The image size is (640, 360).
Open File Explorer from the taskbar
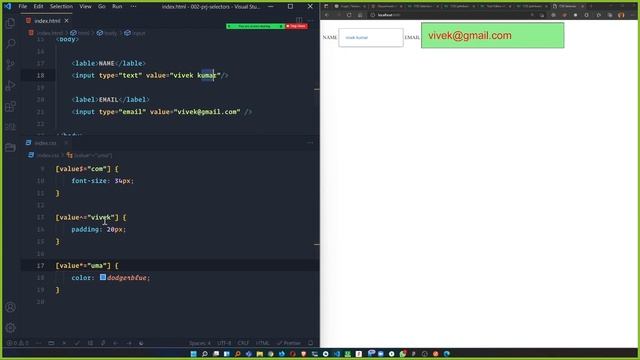pos(260,353)
